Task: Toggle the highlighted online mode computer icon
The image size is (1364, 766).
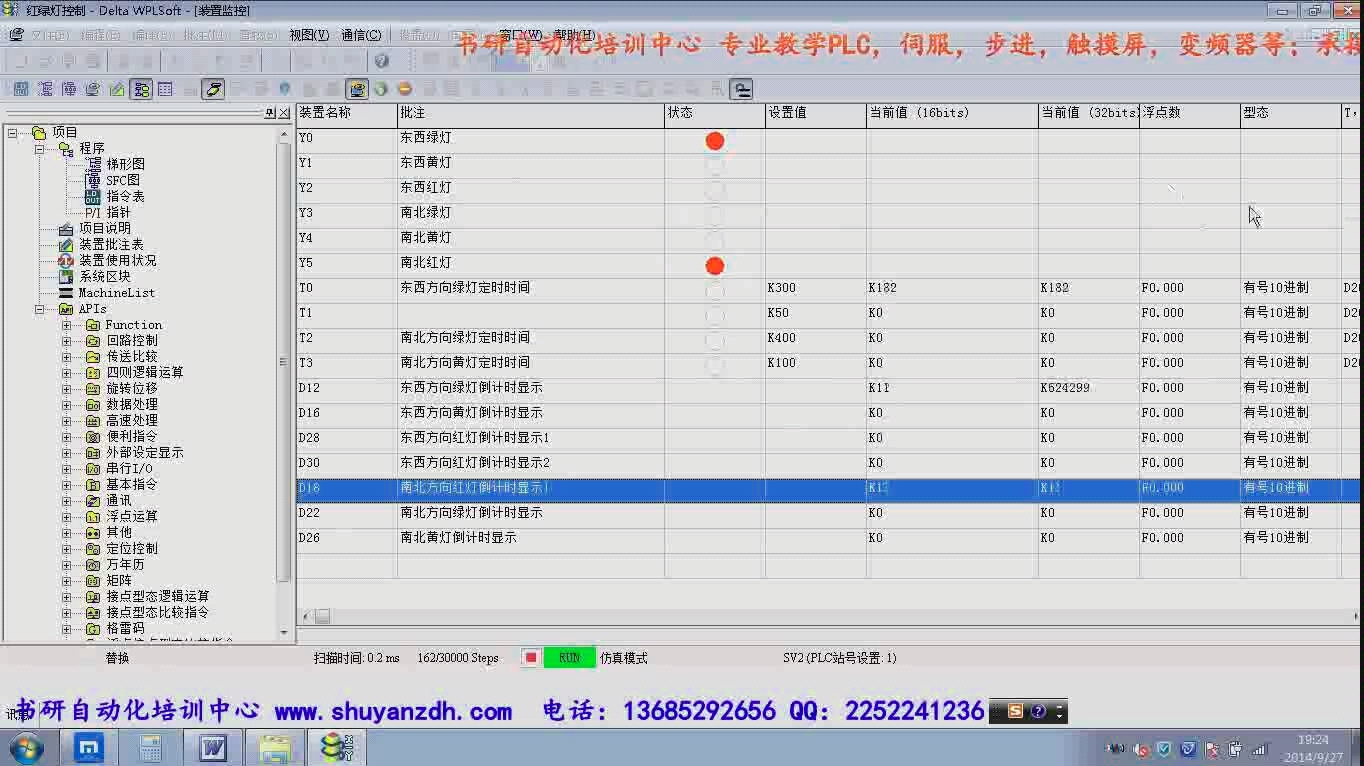Action: click(357, 89)
